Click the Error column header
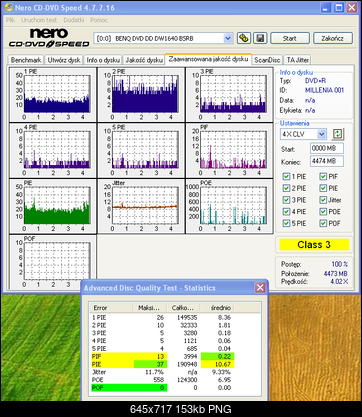 click(x=111, y=308)
